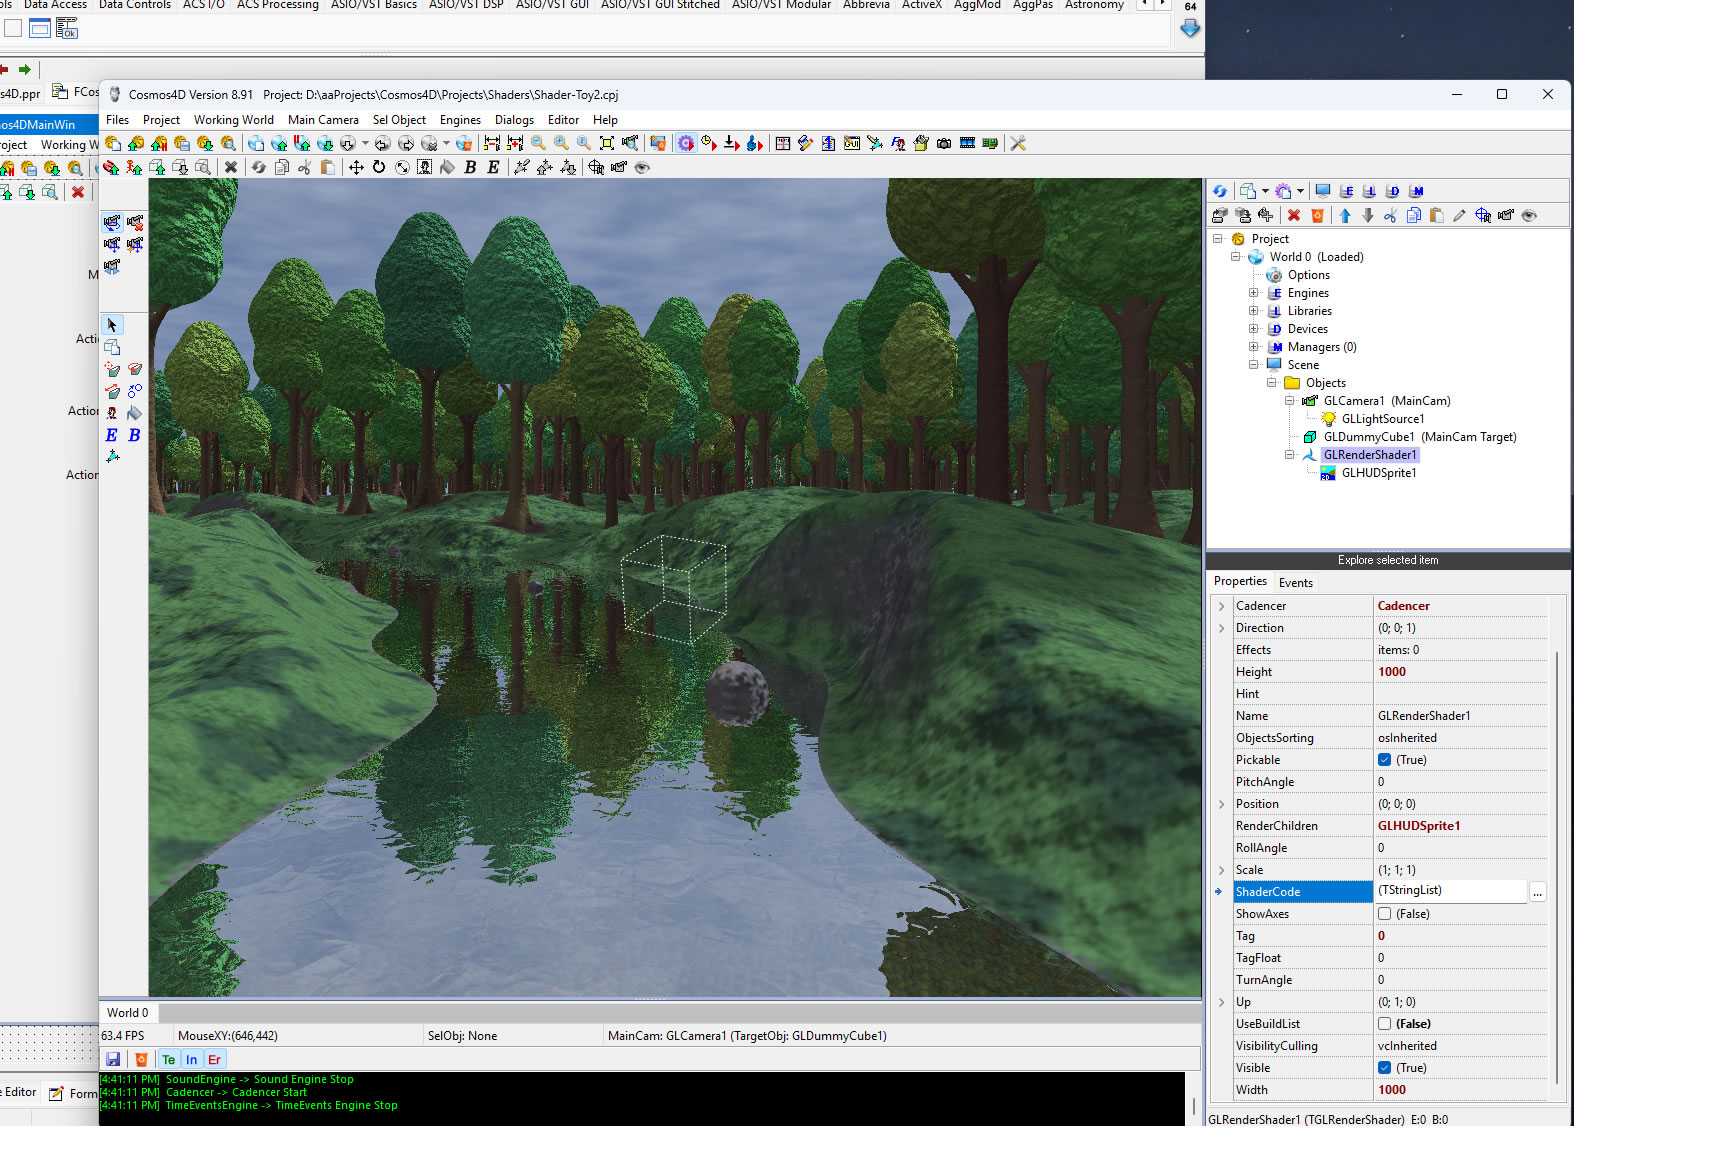Enable the ShowAxes checkbox
The width and height of the screenshot is (1718, 1173).
[x=1385, y=914]
